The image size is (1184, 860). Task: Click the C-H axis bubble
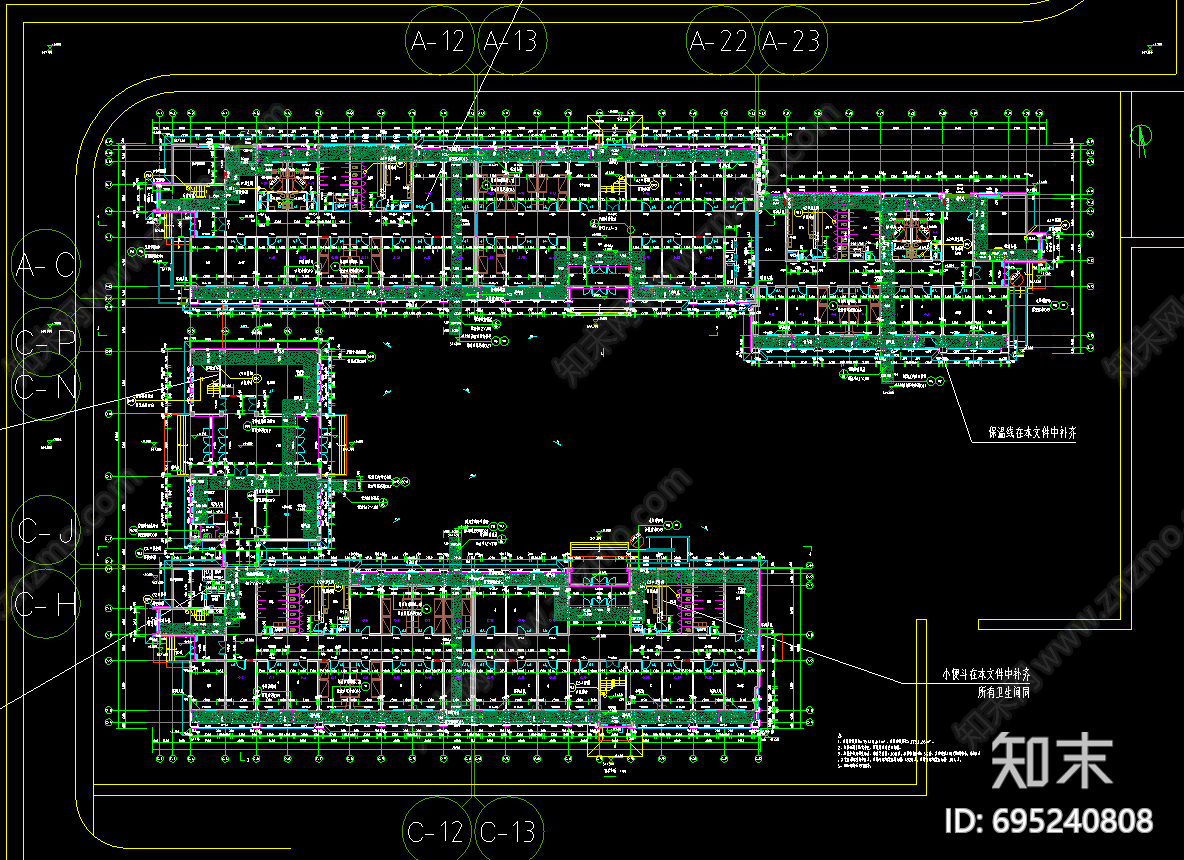[x=46, y=604]
